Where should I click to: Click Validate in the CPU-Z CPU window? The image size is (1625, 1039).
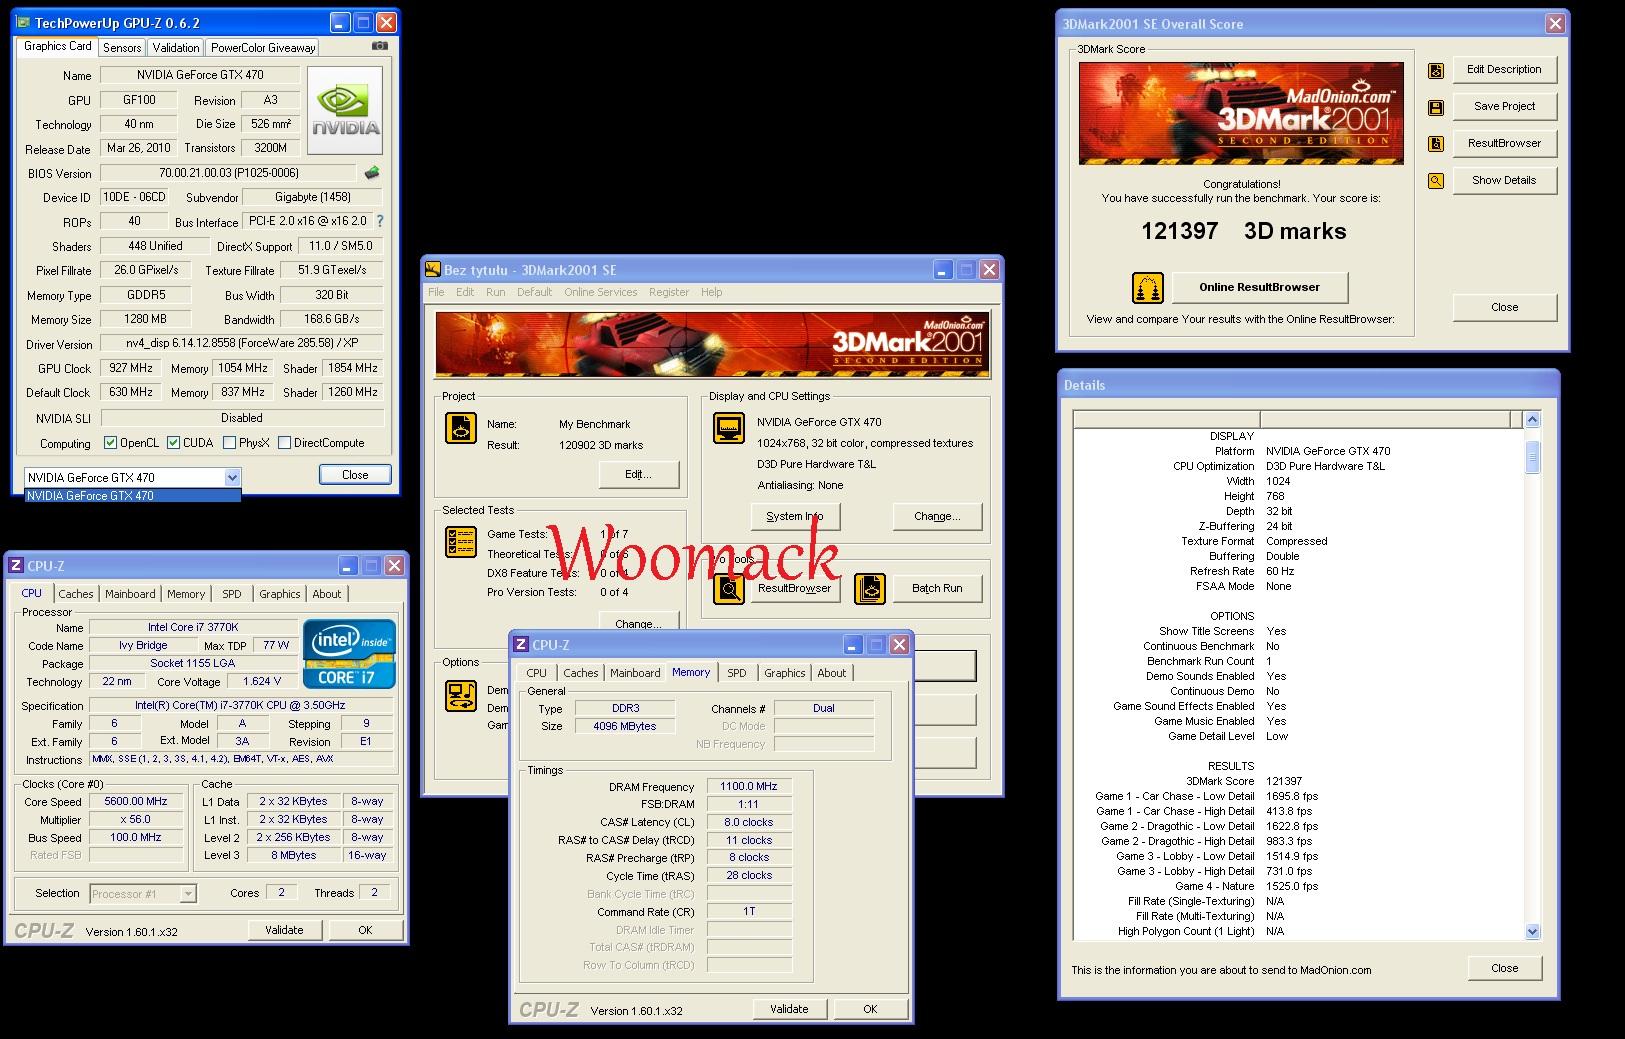pos(284,930)
